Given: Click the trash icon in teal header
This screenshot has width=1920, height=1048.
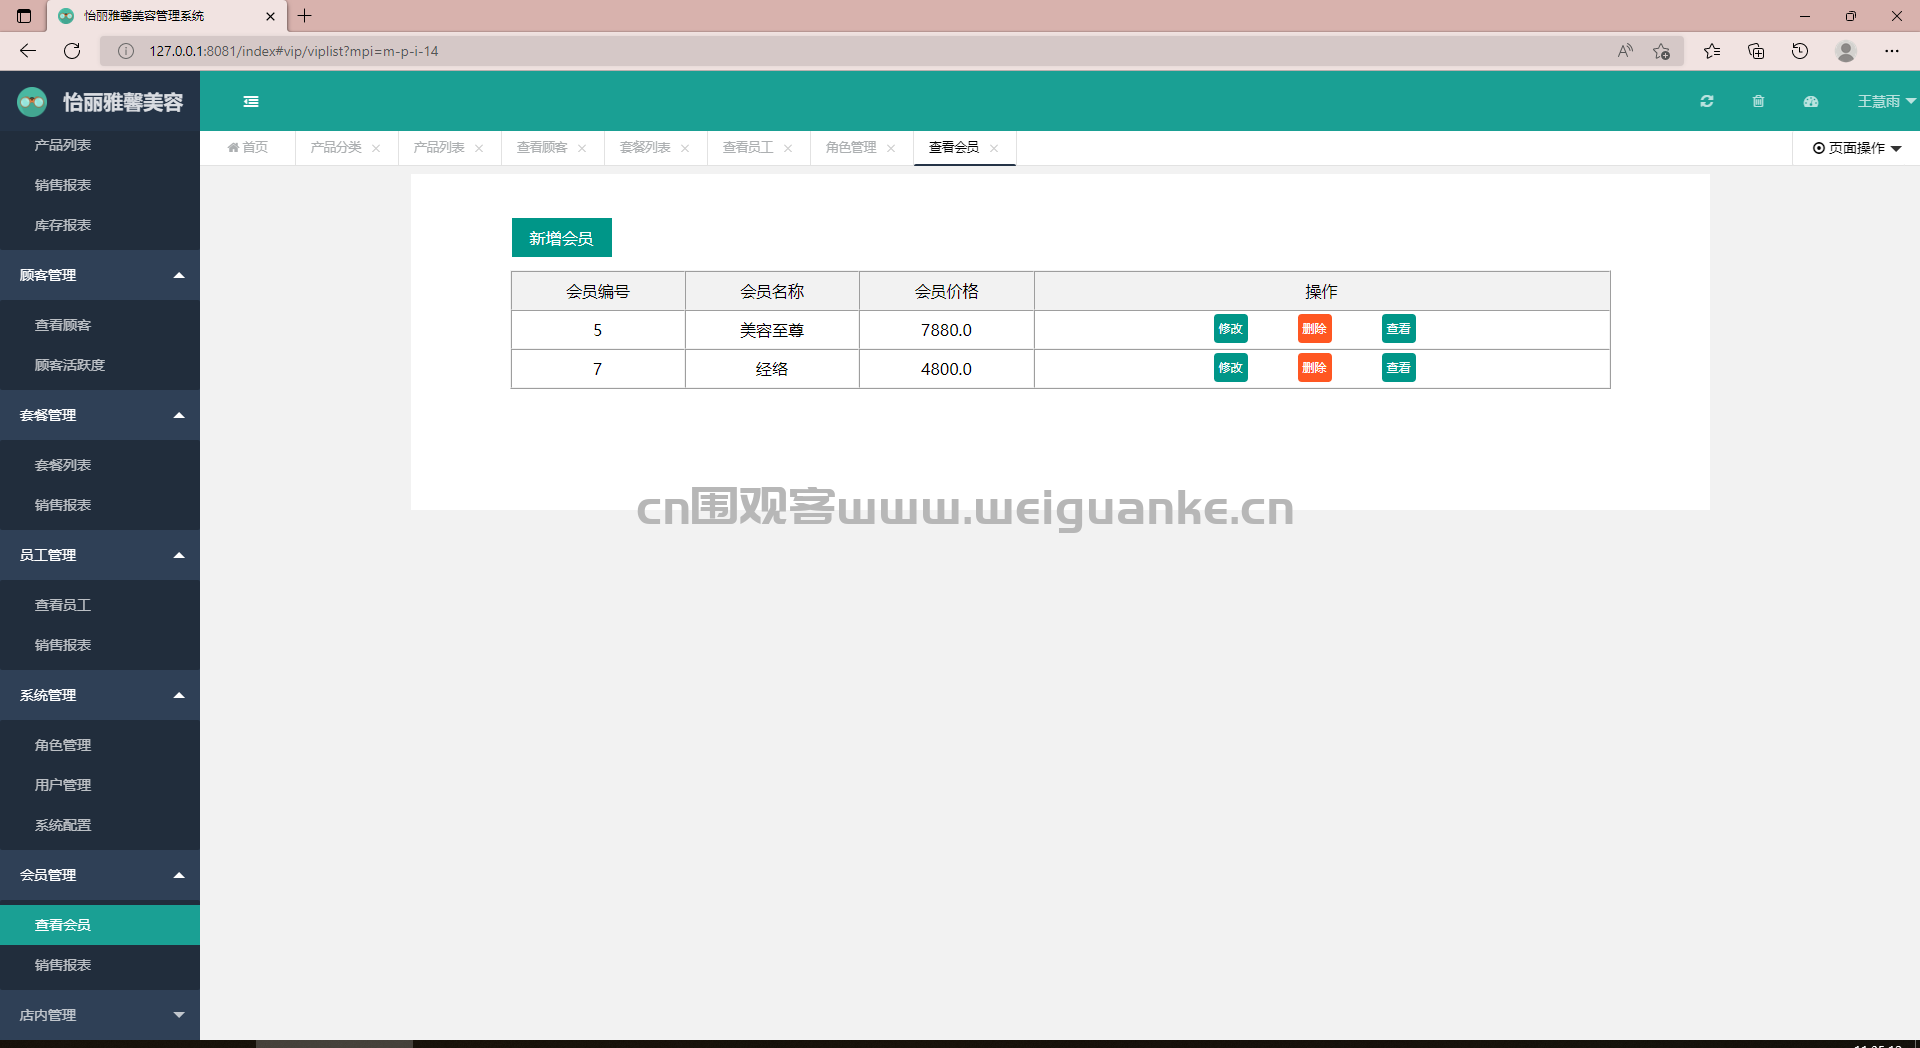Looking at the screenshot, I should [x=1758, y=101].
